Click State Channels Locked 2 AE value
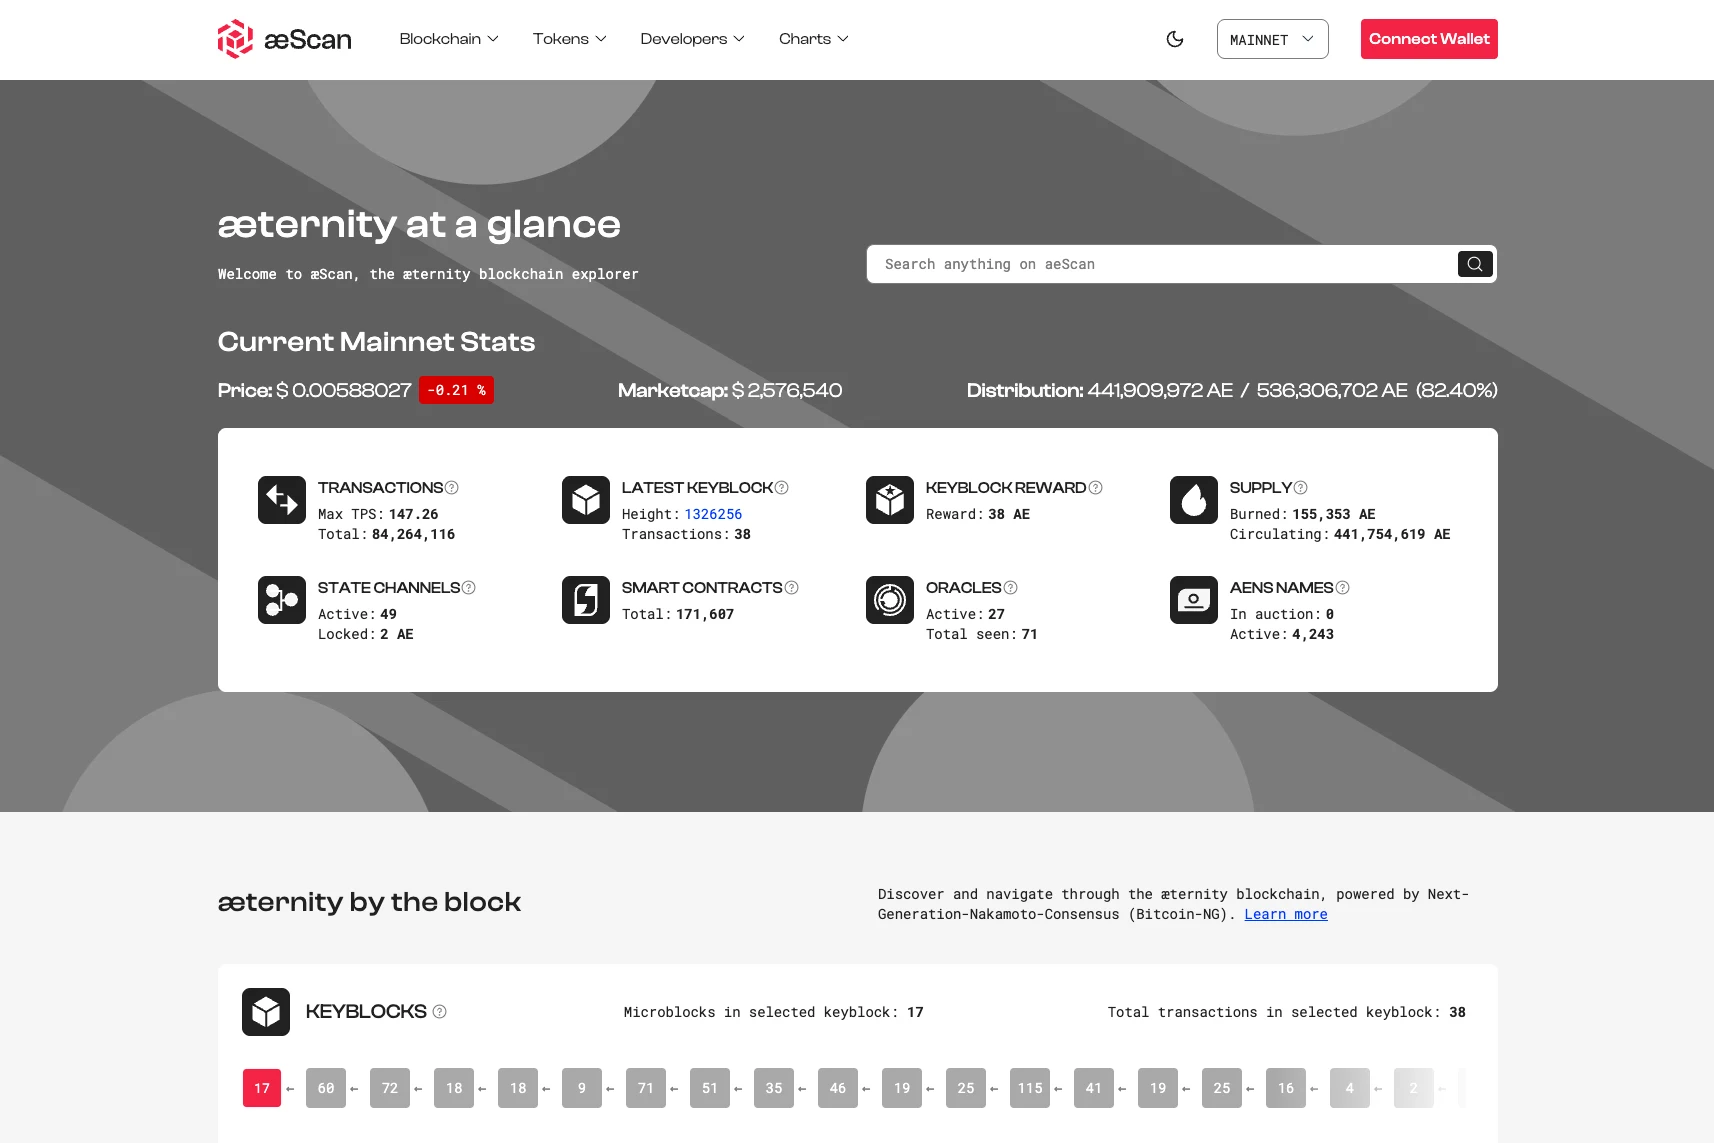The width and height of the screenshot is (1714, 1143). pyautogui.click(x=397, y=634)
